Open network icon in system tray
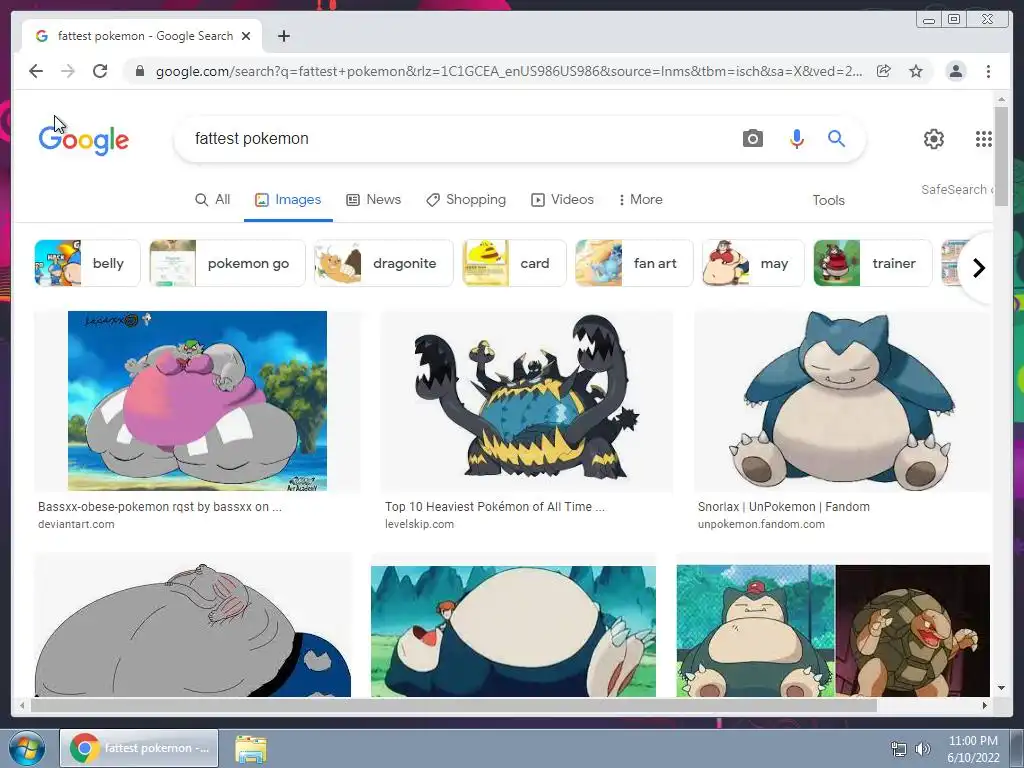The image size is (1024, 768). (x=899, y=749)
